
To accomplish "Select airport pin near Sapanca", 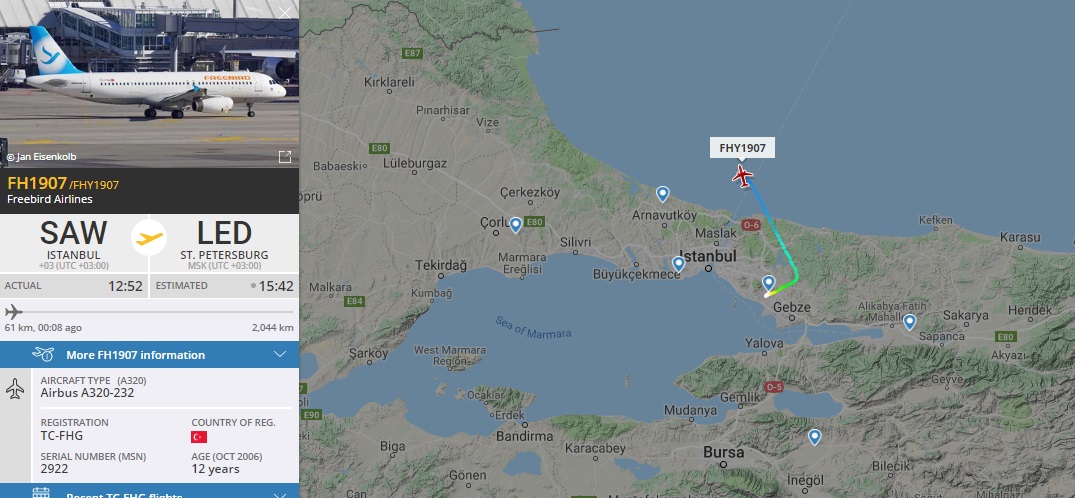I will pos(909,322).
